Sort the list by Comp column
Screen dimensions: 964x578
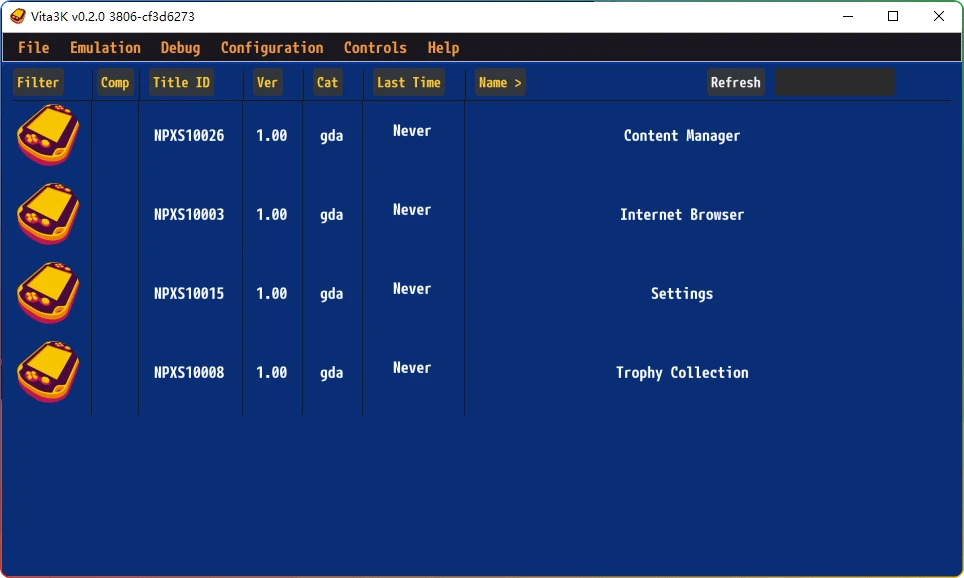pos(115,82)
